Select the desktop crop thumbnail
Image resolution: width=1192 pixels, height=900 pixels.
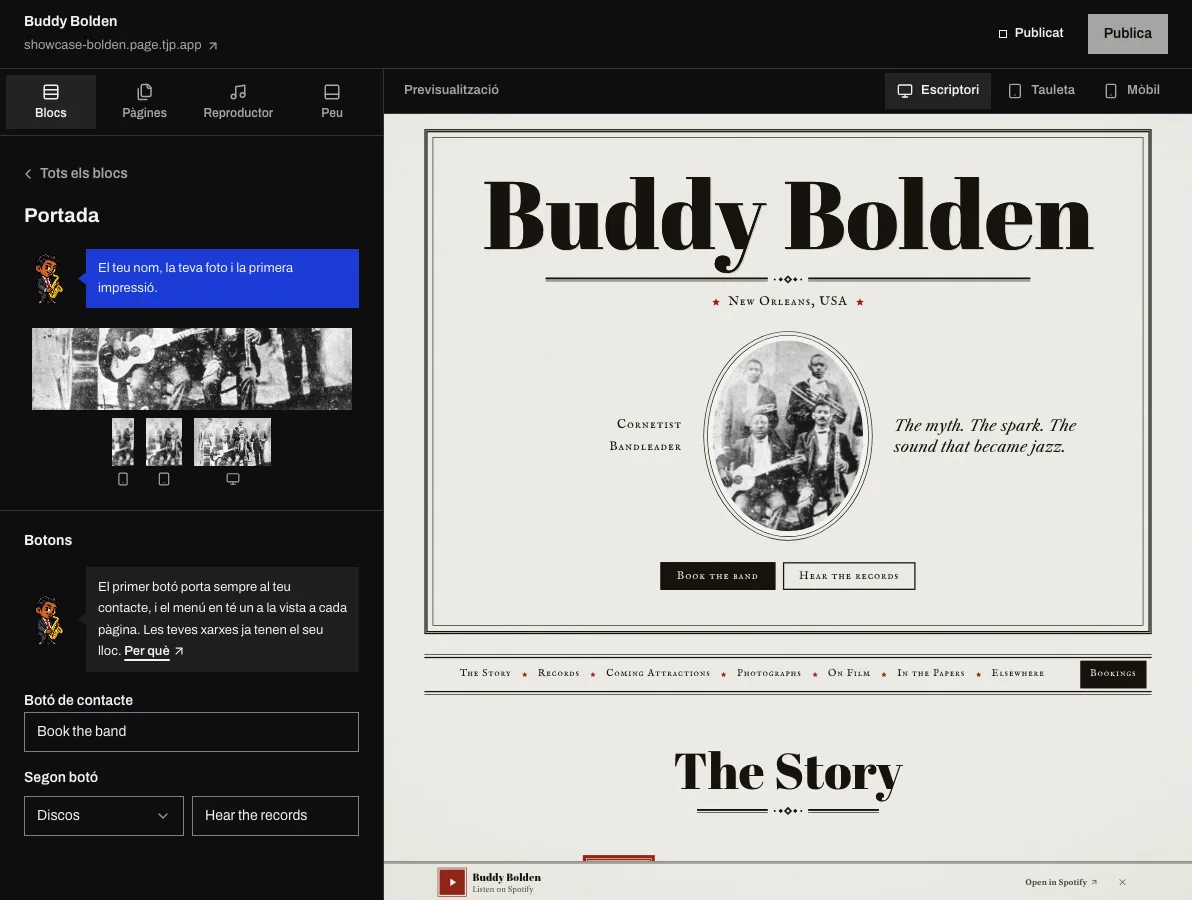233,442
